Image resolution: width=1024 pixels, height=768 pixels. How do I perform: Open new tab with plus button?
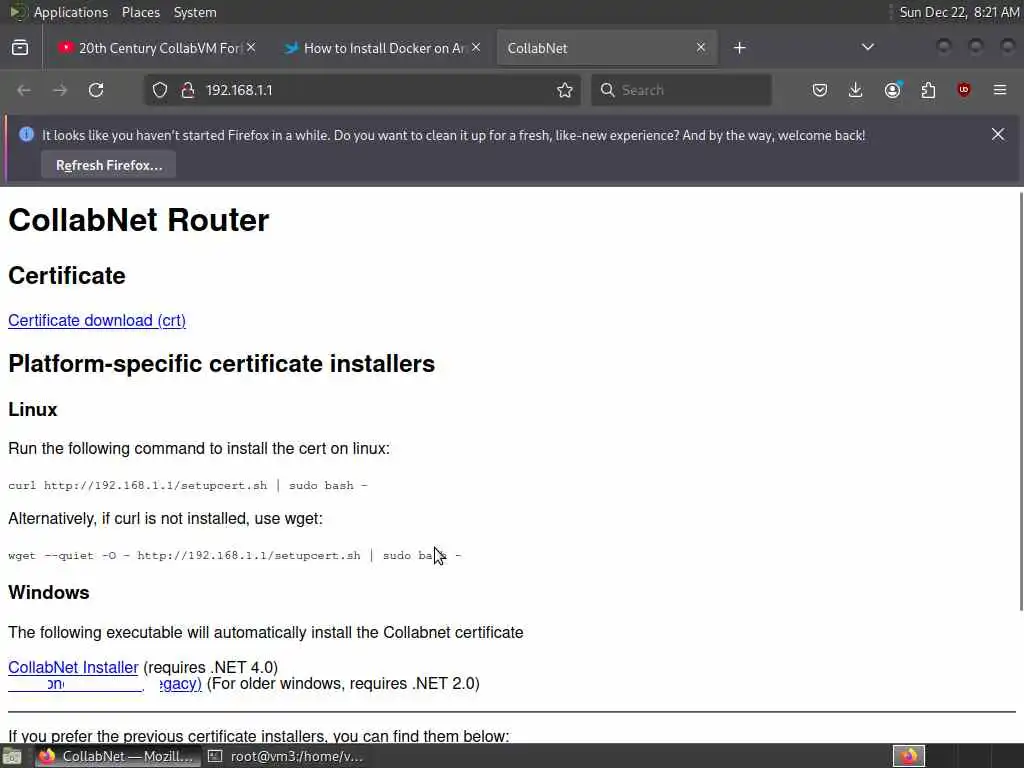[x=739, y=48]
